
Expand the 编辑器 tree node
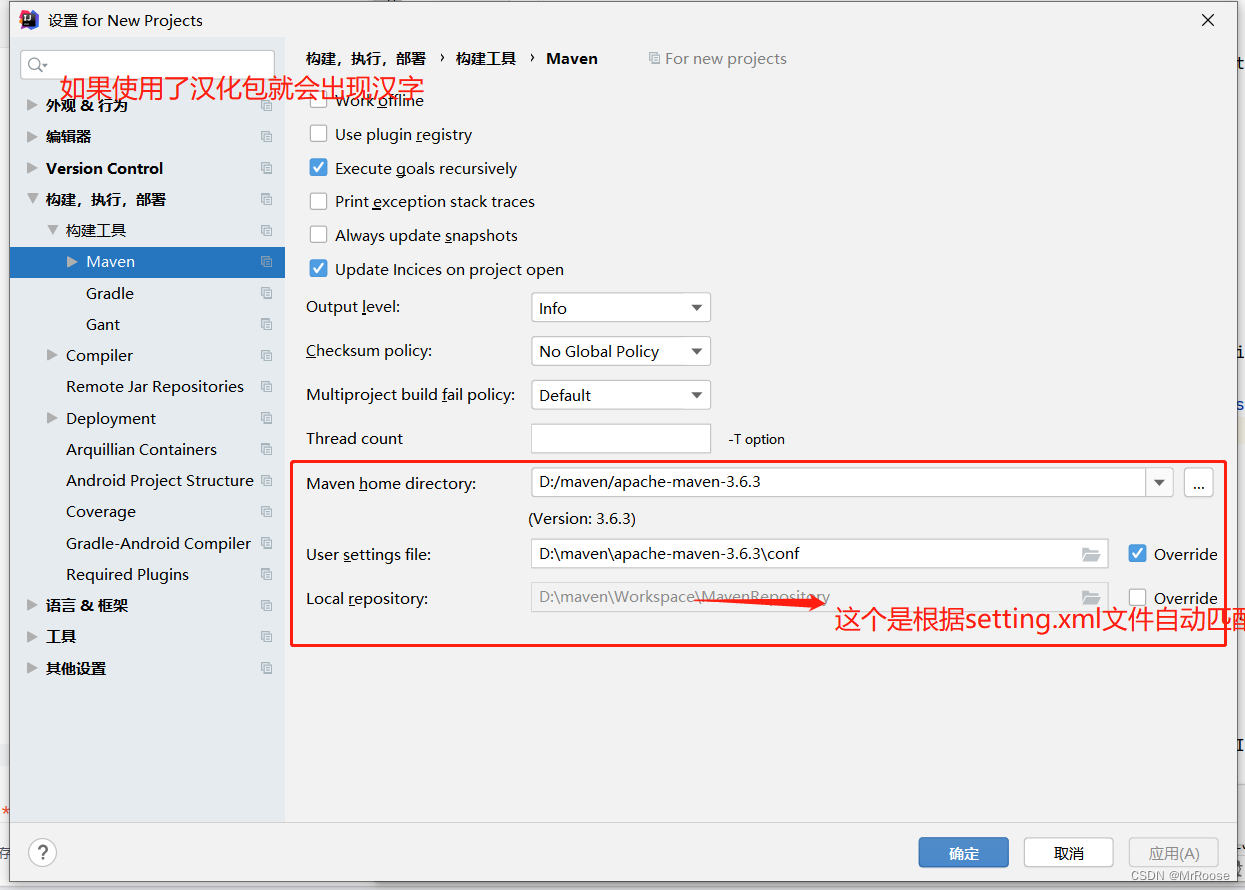(x=32, y=136)
